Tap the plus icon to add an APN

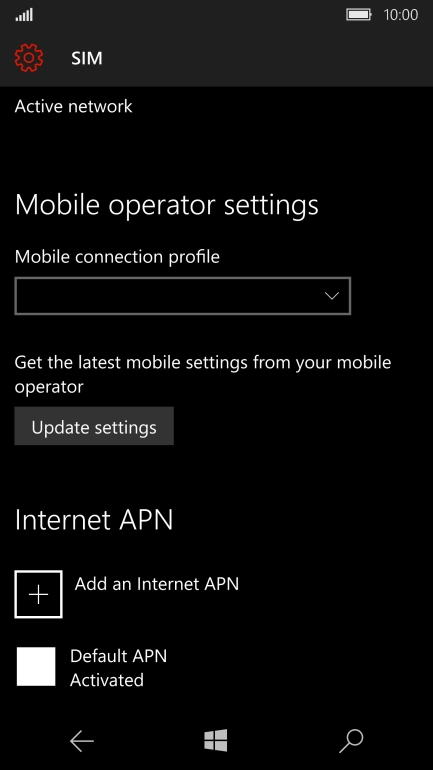pos(38,594)
